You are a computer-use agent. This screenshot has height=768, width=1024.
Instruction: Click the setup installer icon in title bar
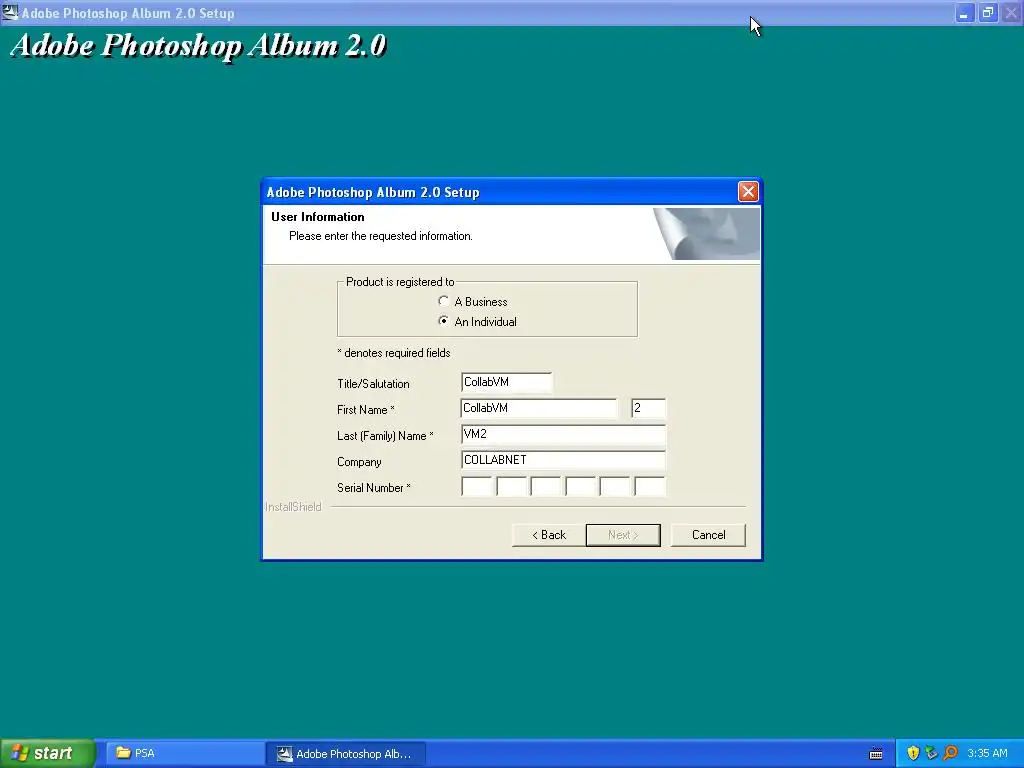tap(10, 12)
